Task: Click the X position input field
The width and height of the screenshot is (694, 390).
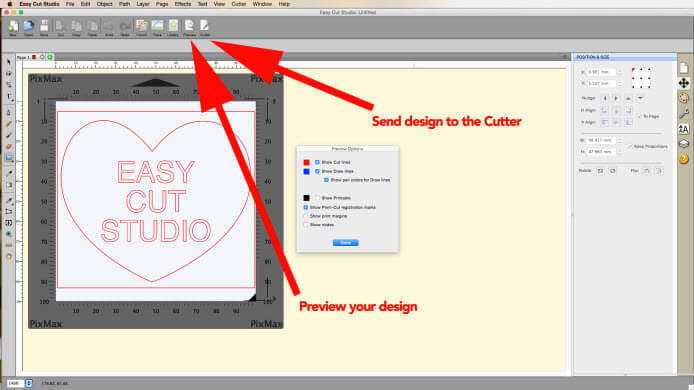Action: point(601,72)
